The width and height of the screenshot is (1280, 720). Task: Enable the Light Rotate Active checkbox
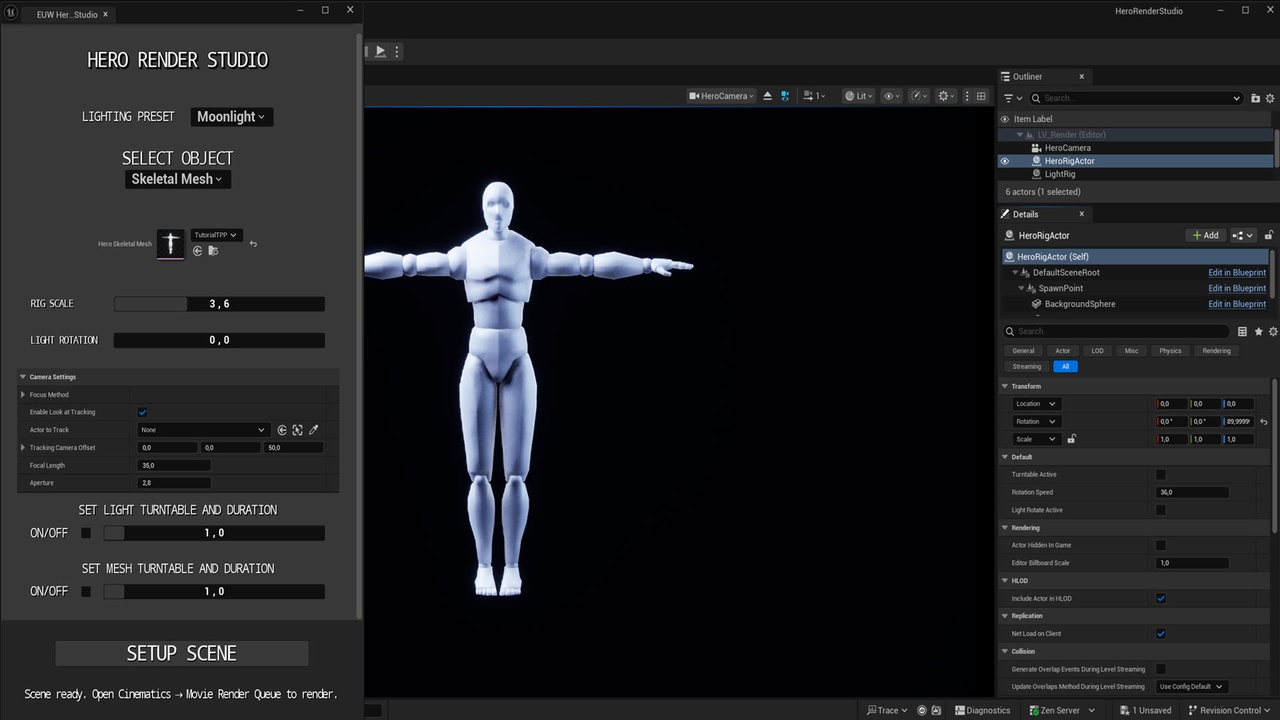(1161, 510)
